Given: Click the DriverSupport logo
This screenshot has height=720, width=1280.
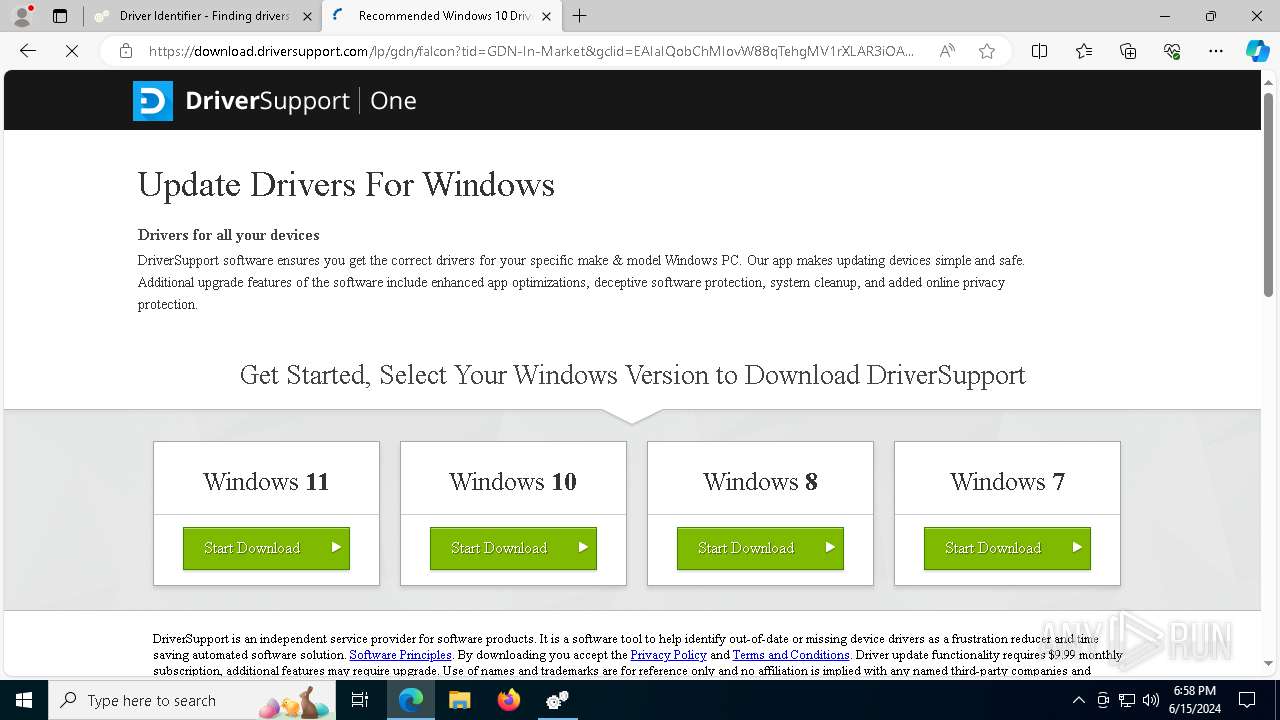Looking at the screenshot, I should tap(274, 101).
